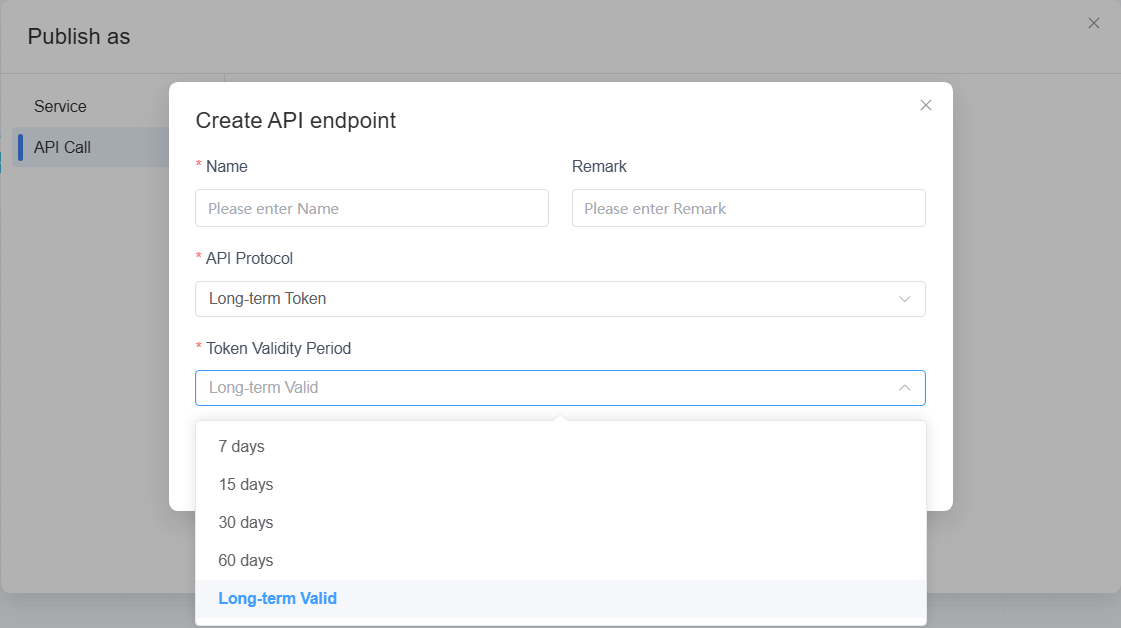Click the API Protocol label
Screen dimensions: 1121x628
249,258
